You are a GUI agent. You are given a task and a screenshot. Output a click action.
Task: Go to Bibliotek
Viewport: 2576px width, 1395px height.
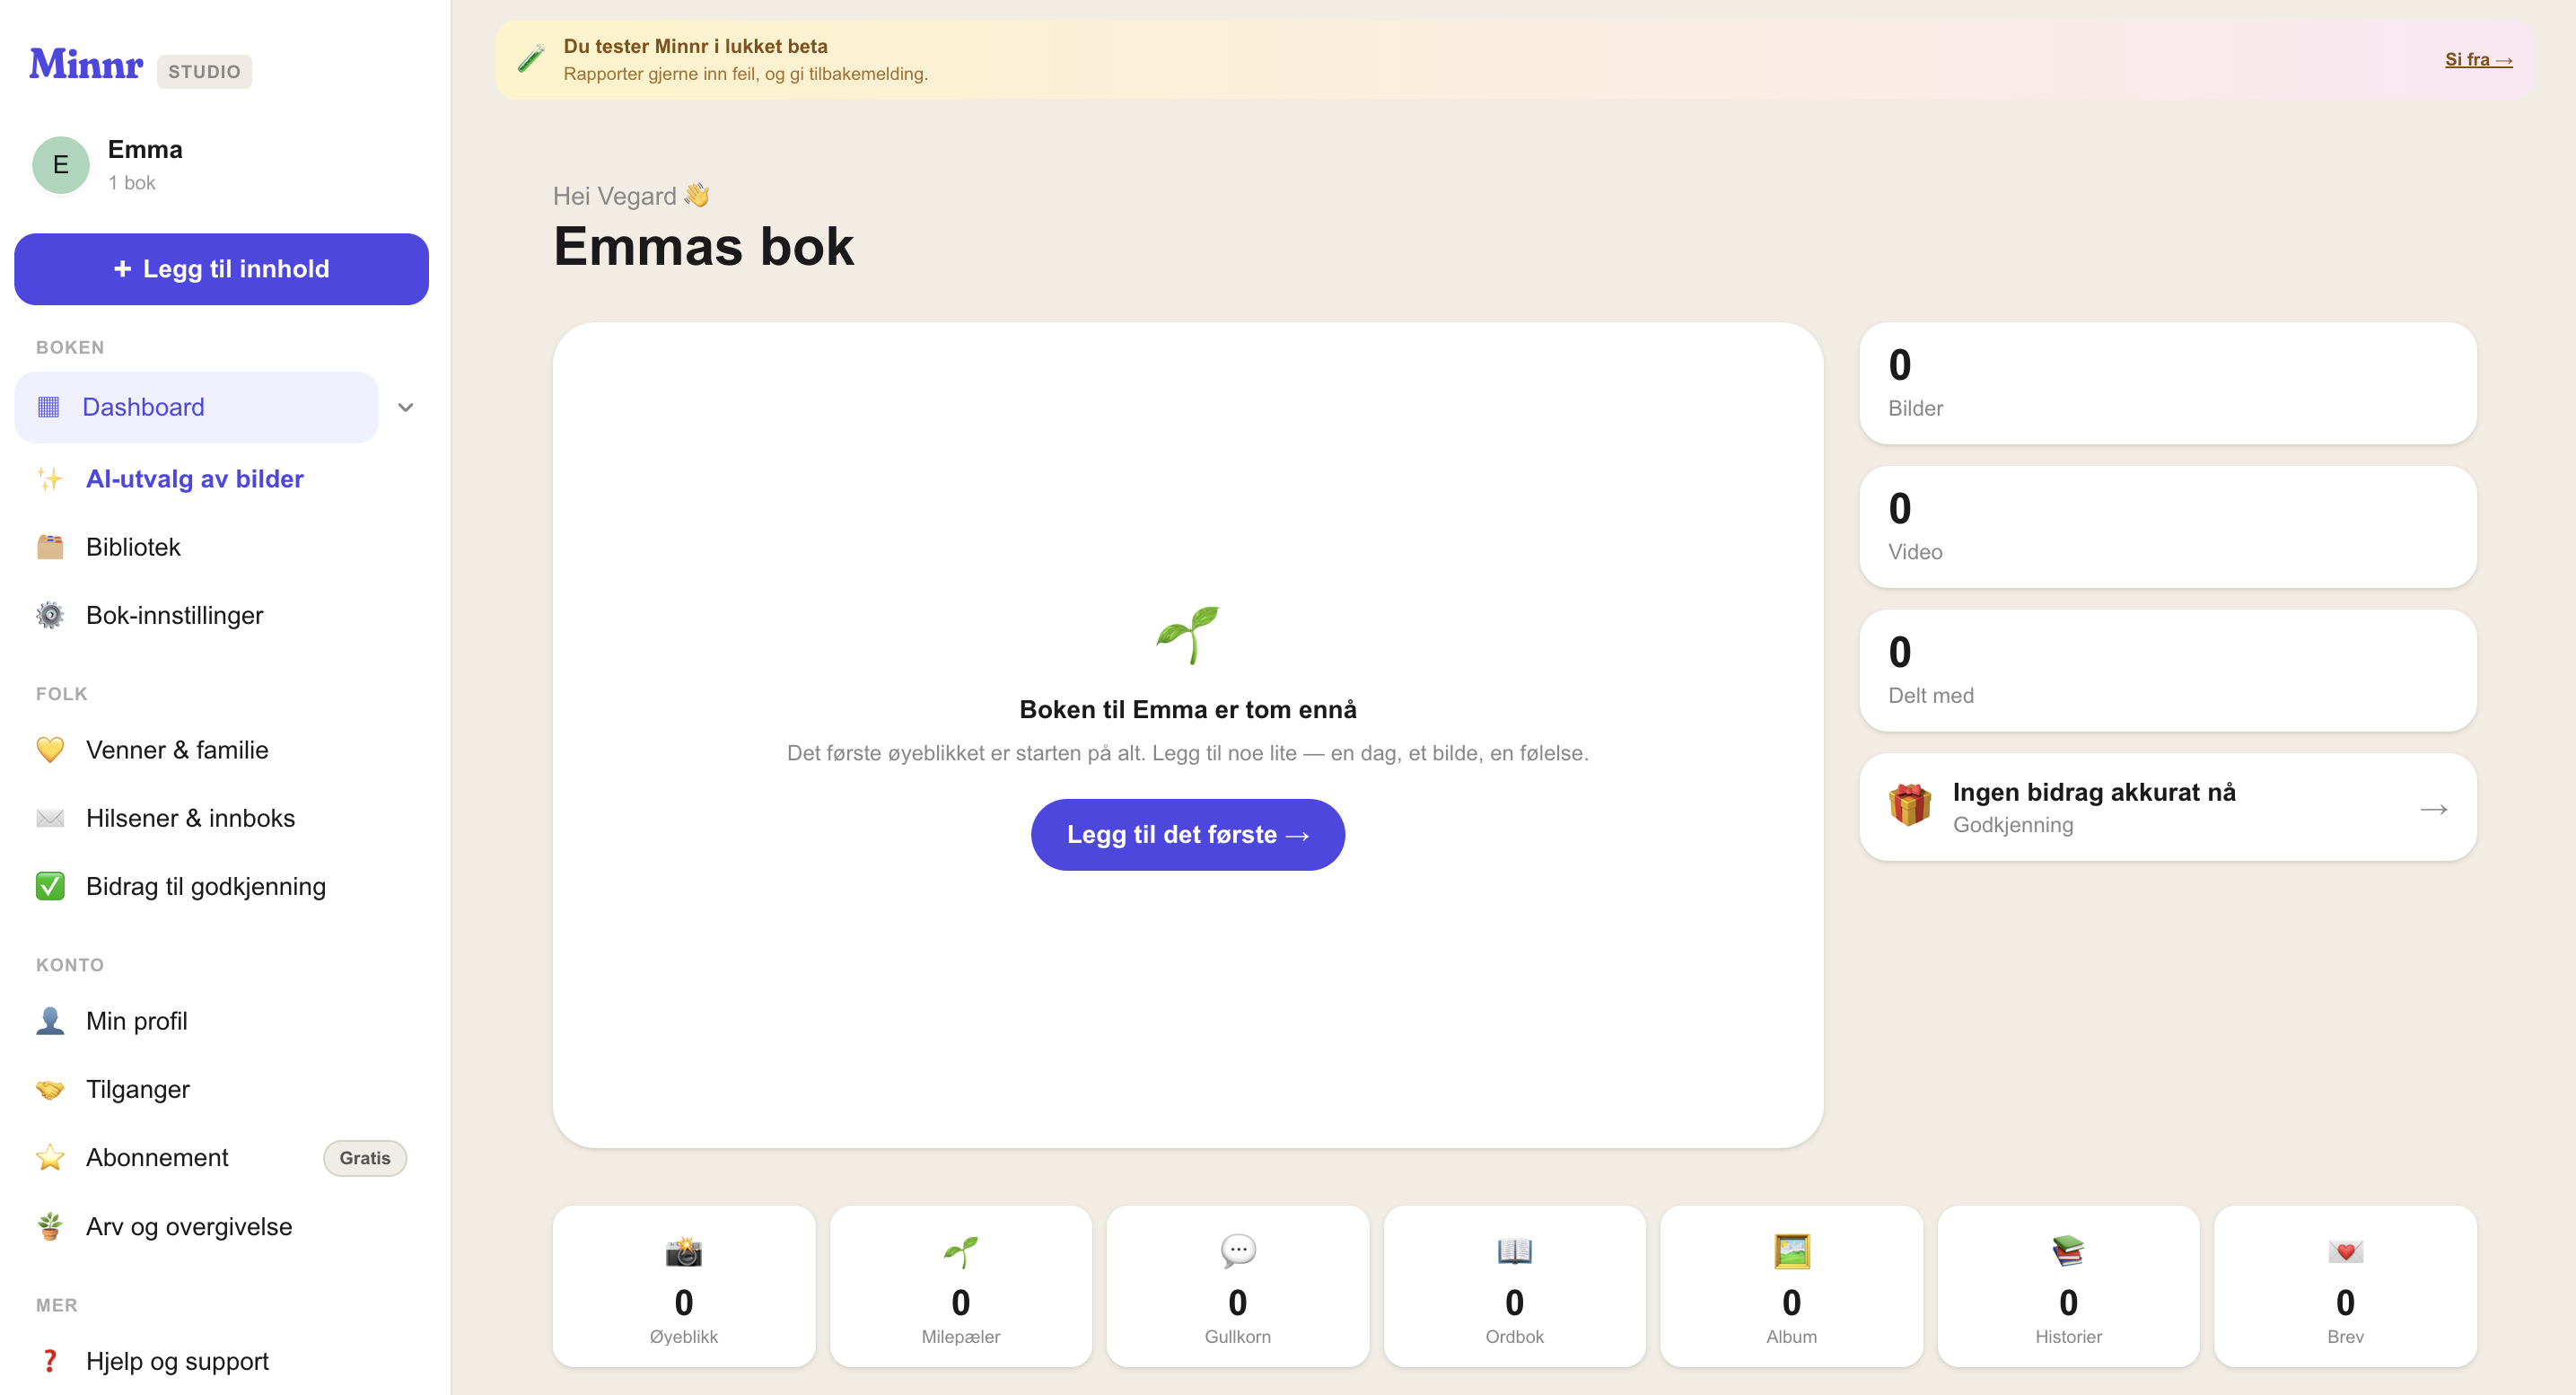tap(221, 547)
